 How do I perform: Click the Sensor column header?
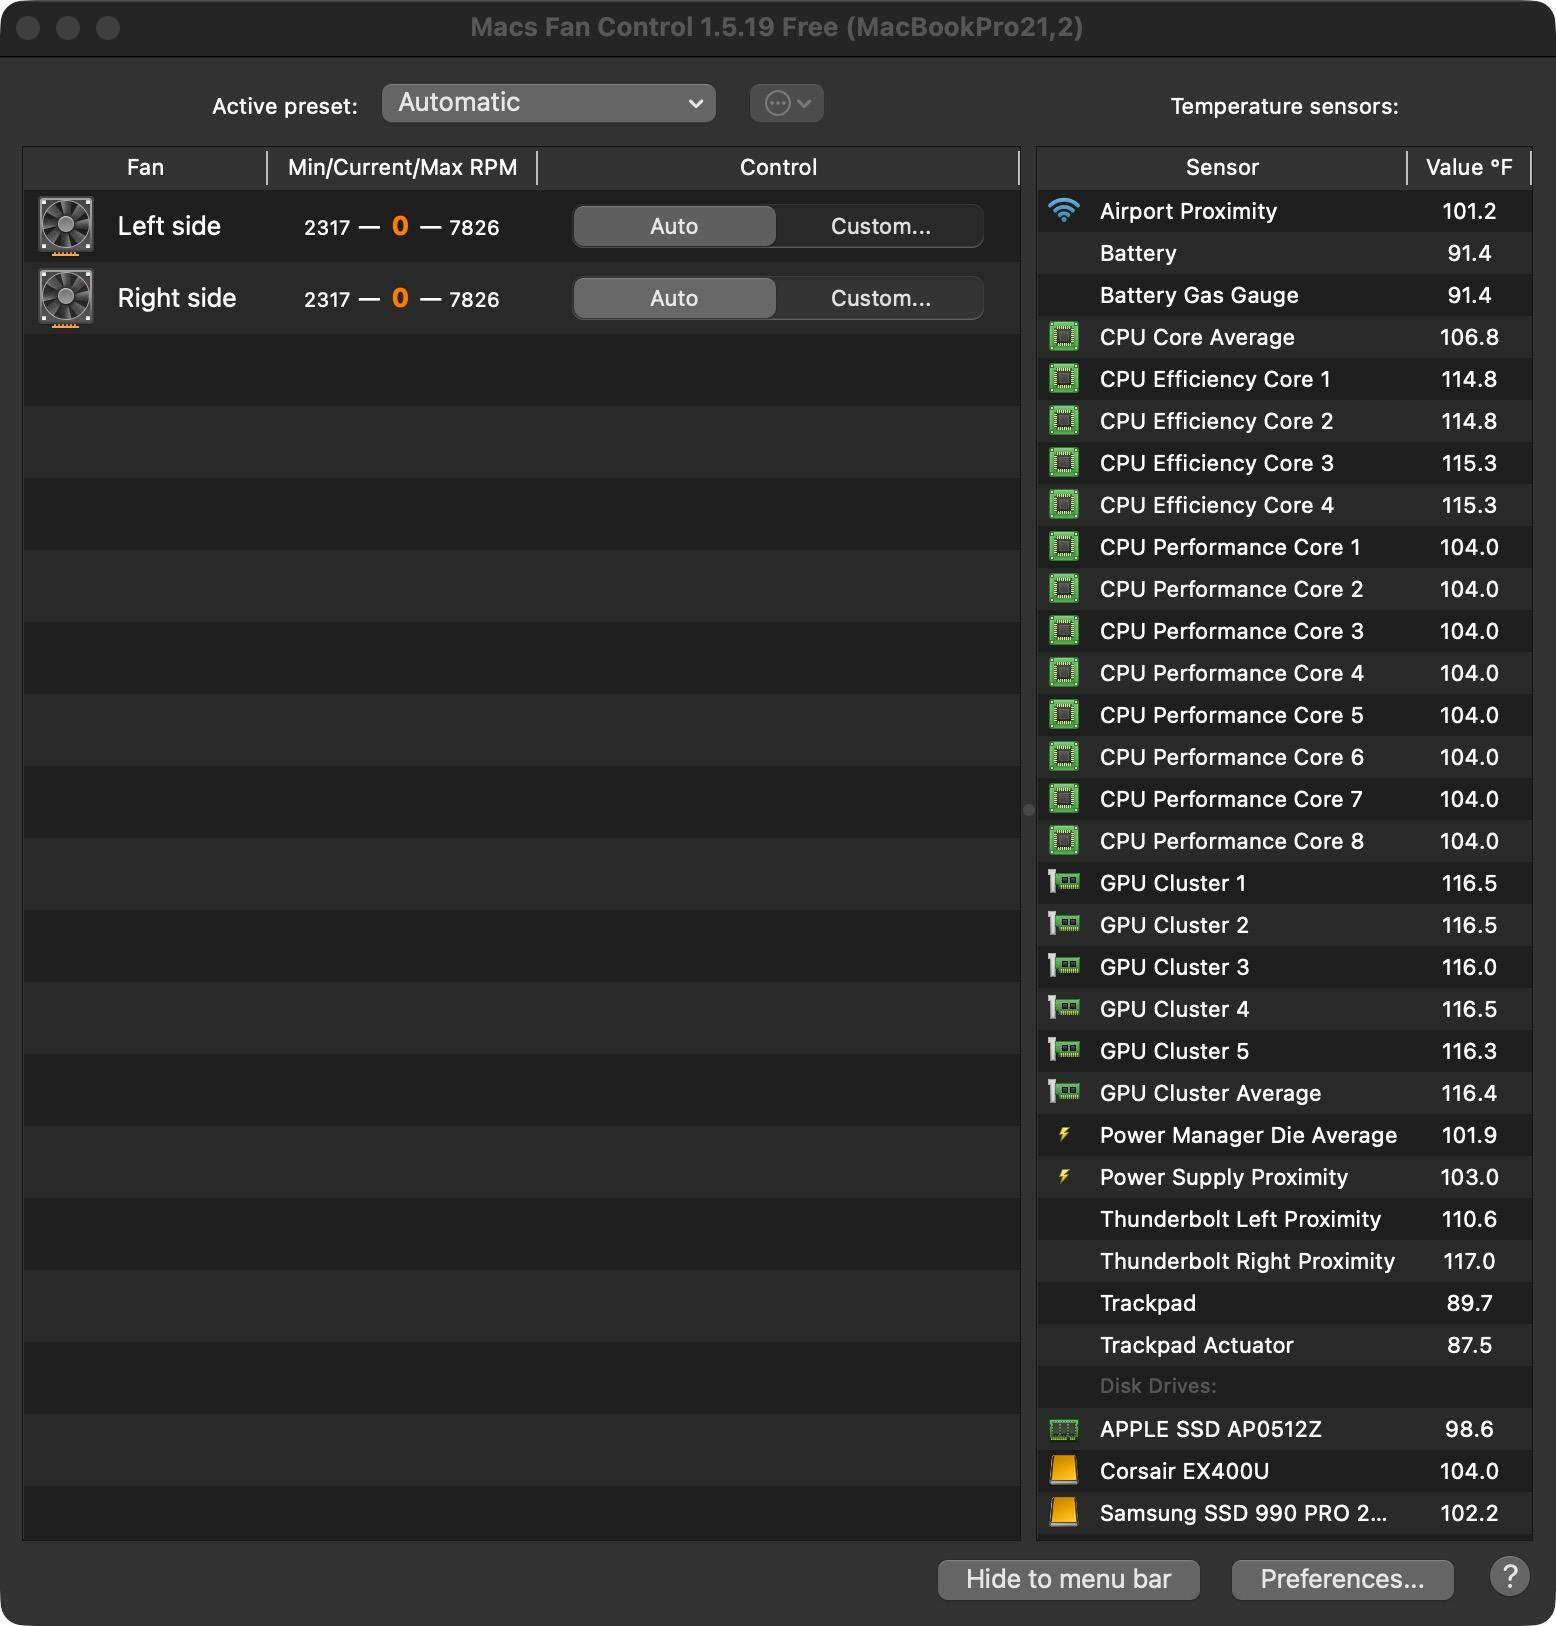tap(1221, 167)
